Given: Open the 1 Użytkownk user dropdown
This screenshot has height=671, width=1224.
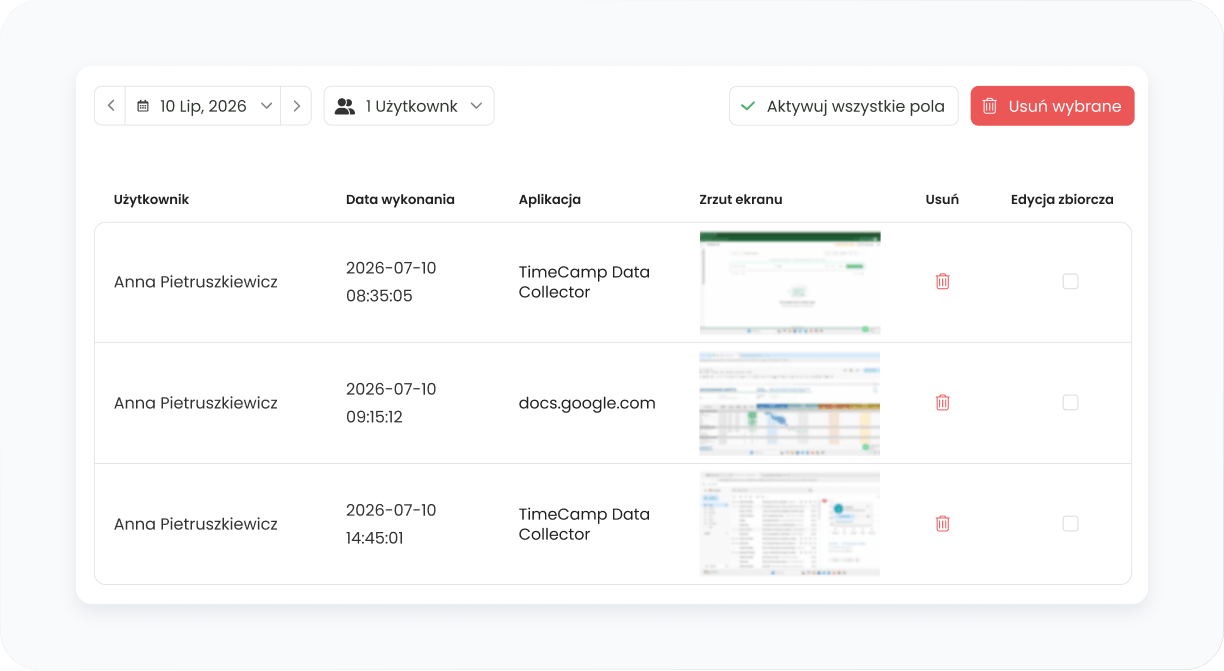Looking at the screenshot, I should (x=409, y=106).
